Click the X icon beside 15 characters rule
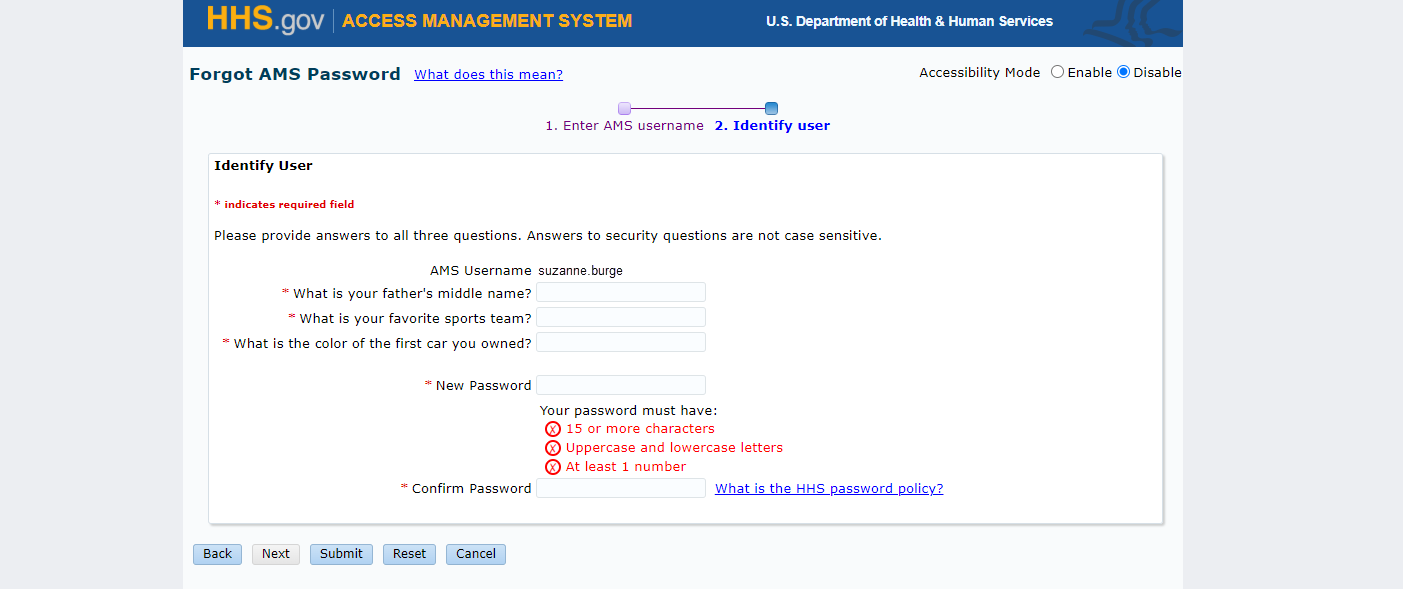 [x=553, y=429]
